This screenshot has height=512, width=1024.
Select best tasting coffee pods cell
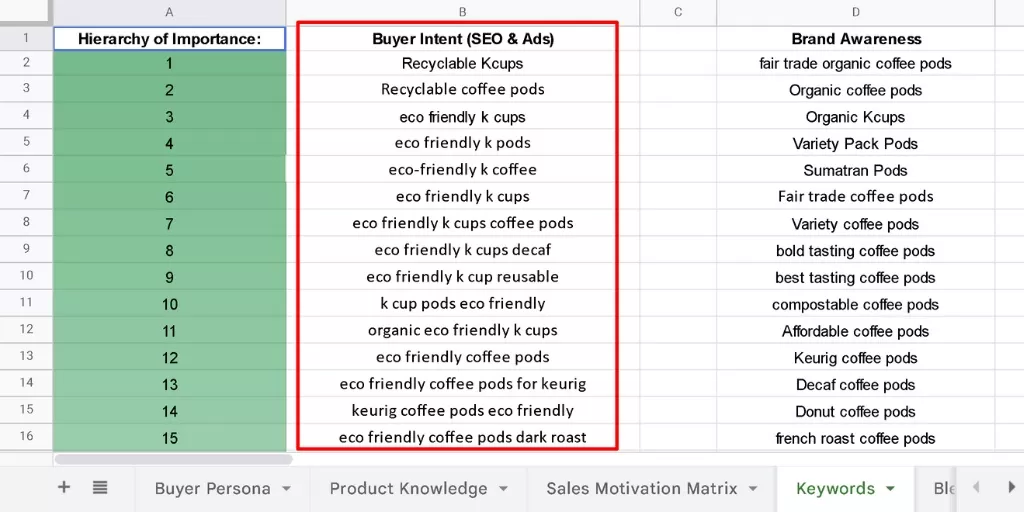(856, 278)
